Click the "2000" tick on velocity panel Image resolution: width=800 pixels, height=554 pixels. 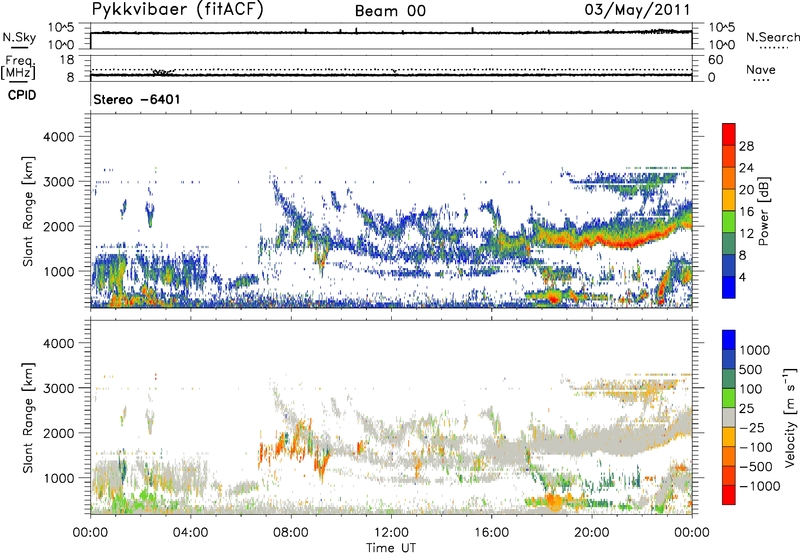(x=58, y=433)
